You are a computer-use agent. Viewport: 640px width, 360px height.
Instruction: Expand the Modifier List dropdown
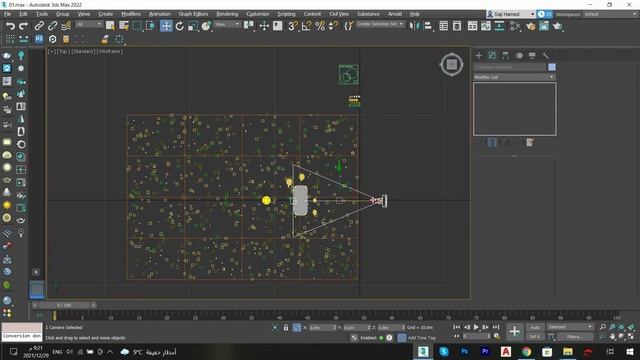pyautogui.click(x=514, y=77)
